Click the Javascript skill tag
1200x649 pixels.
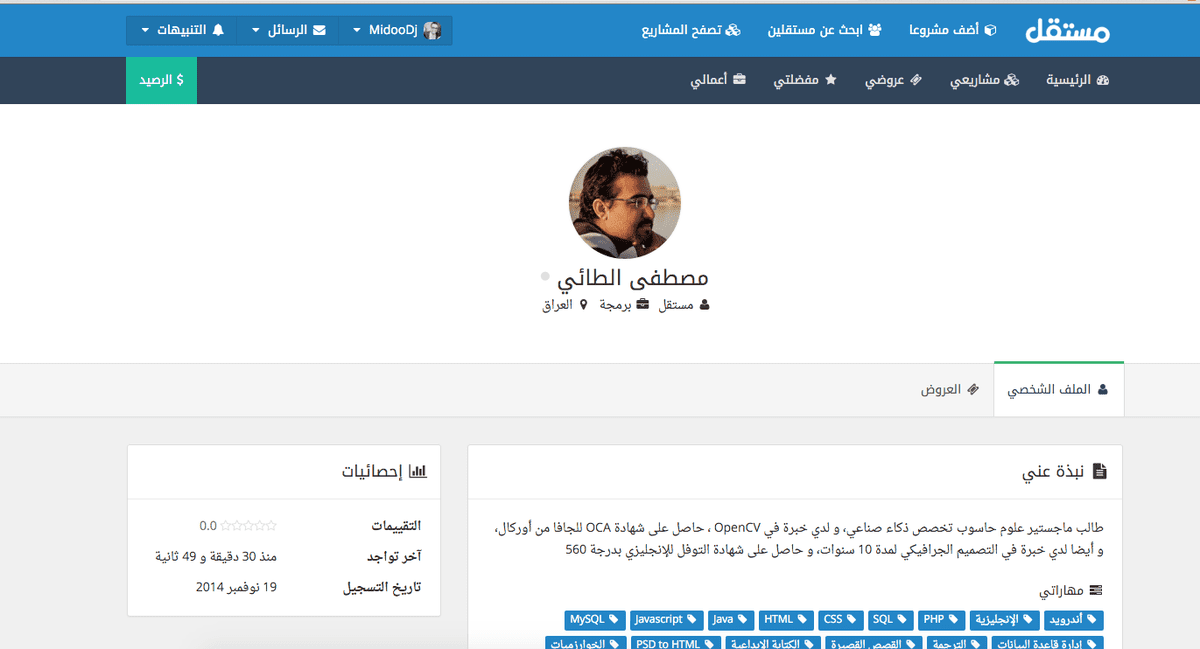(666, 620)
